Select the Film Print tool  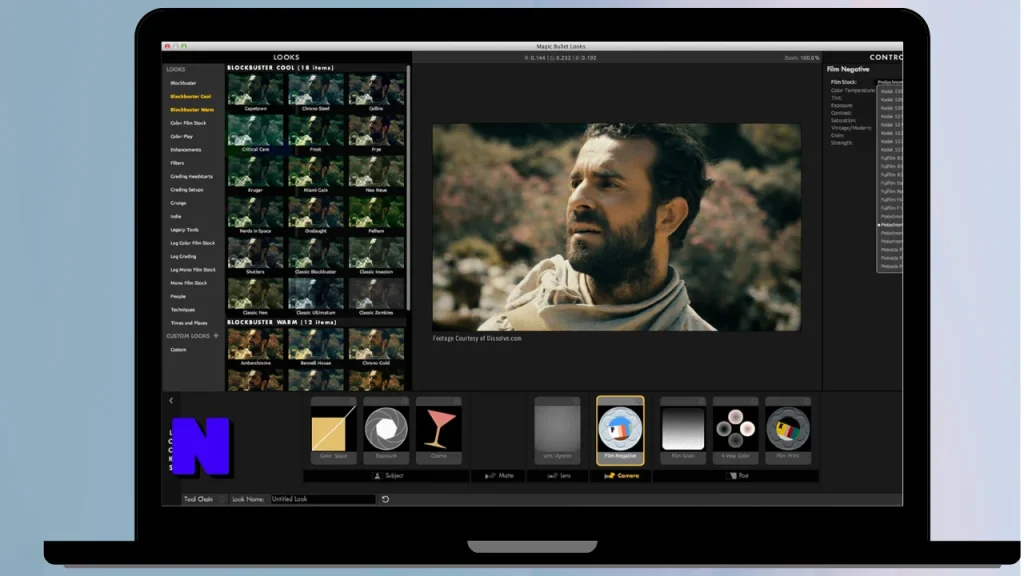click(788, 430)
